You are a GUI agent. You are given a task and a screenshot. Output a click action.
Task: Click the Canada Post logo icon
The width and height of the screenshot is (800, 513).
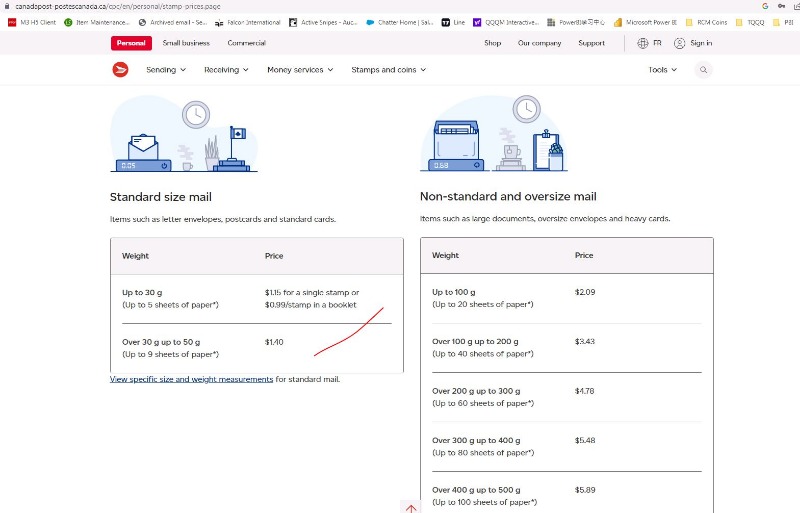click(x=120, y=69)
